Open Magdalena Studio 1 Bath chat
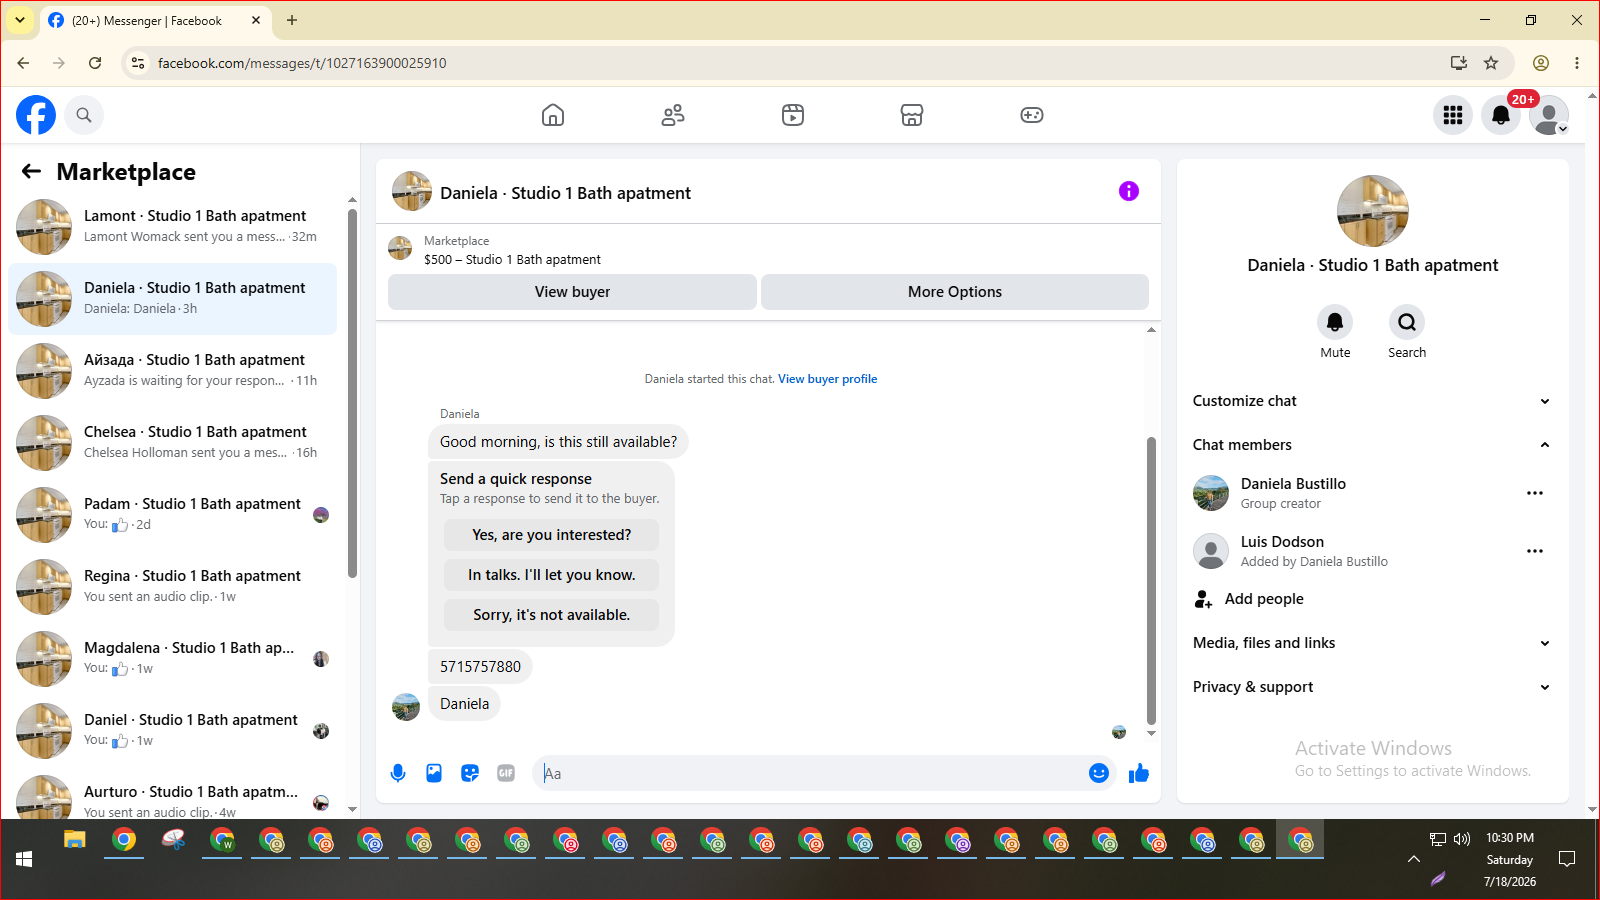The image size is (1600, 900). [173, 659]
